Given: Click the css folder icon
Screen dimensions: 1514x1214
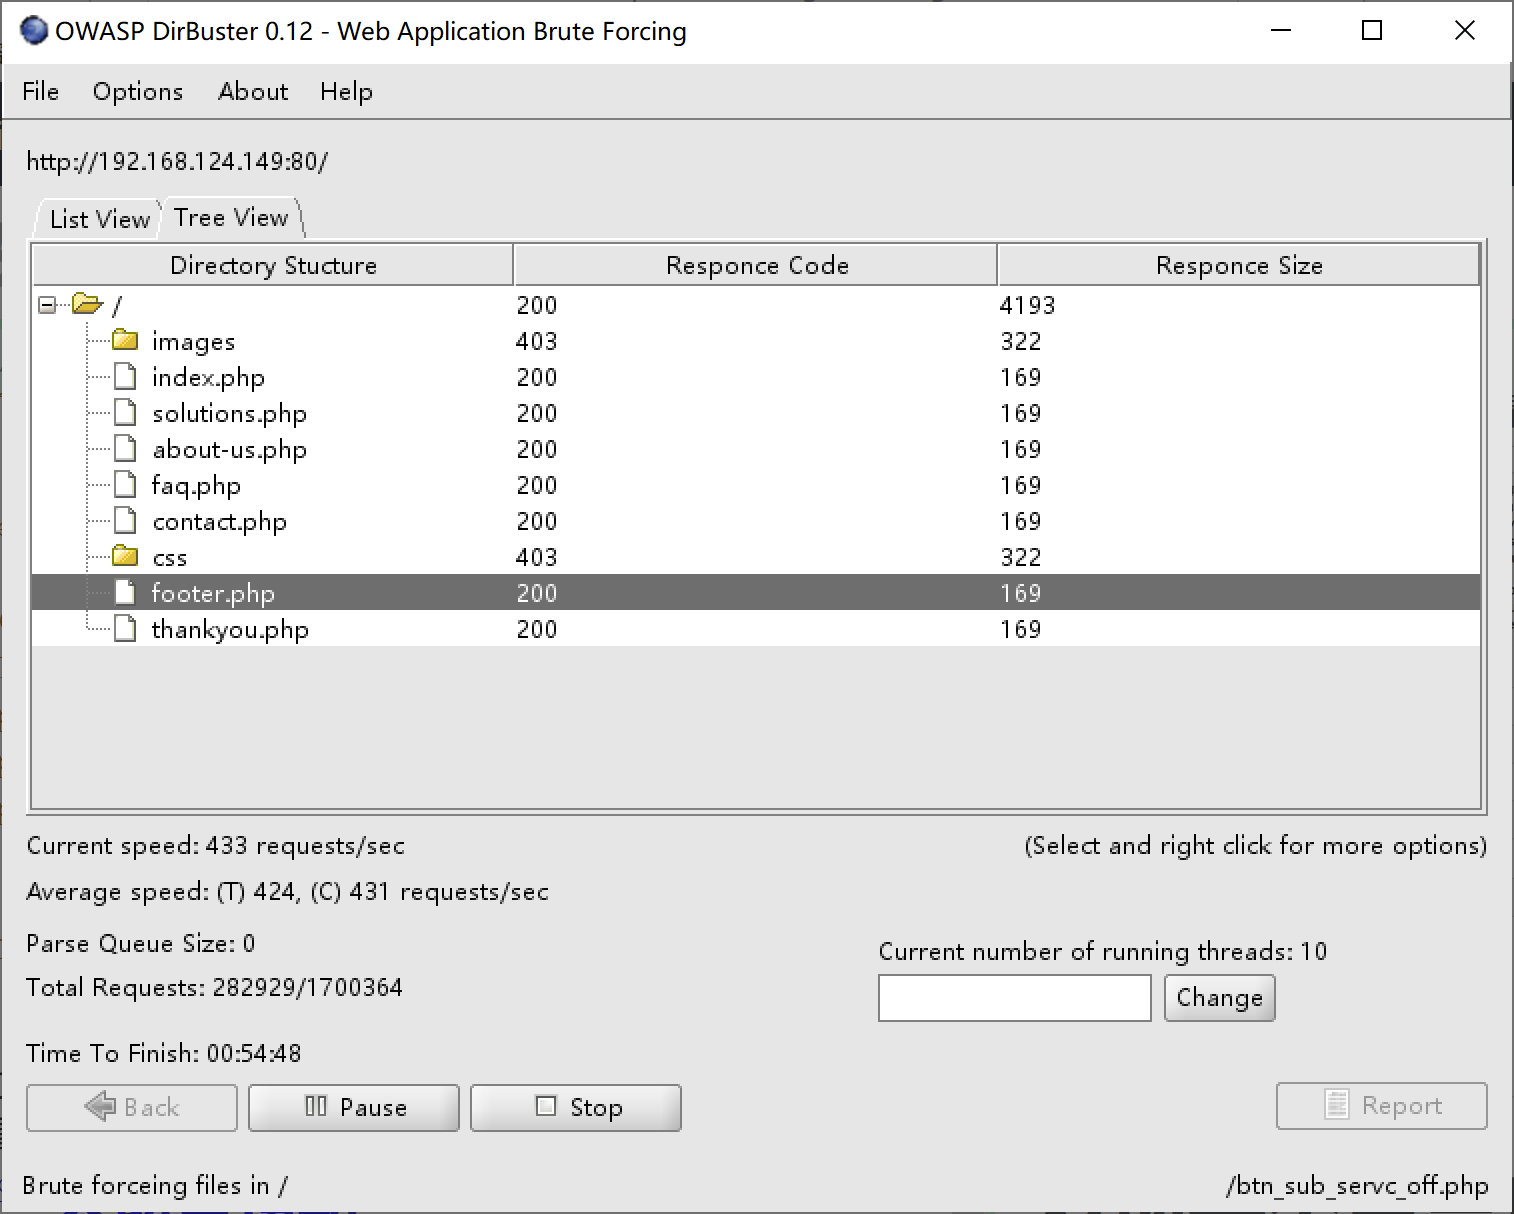Looking at the screenshot, I should tap(125, 557).
